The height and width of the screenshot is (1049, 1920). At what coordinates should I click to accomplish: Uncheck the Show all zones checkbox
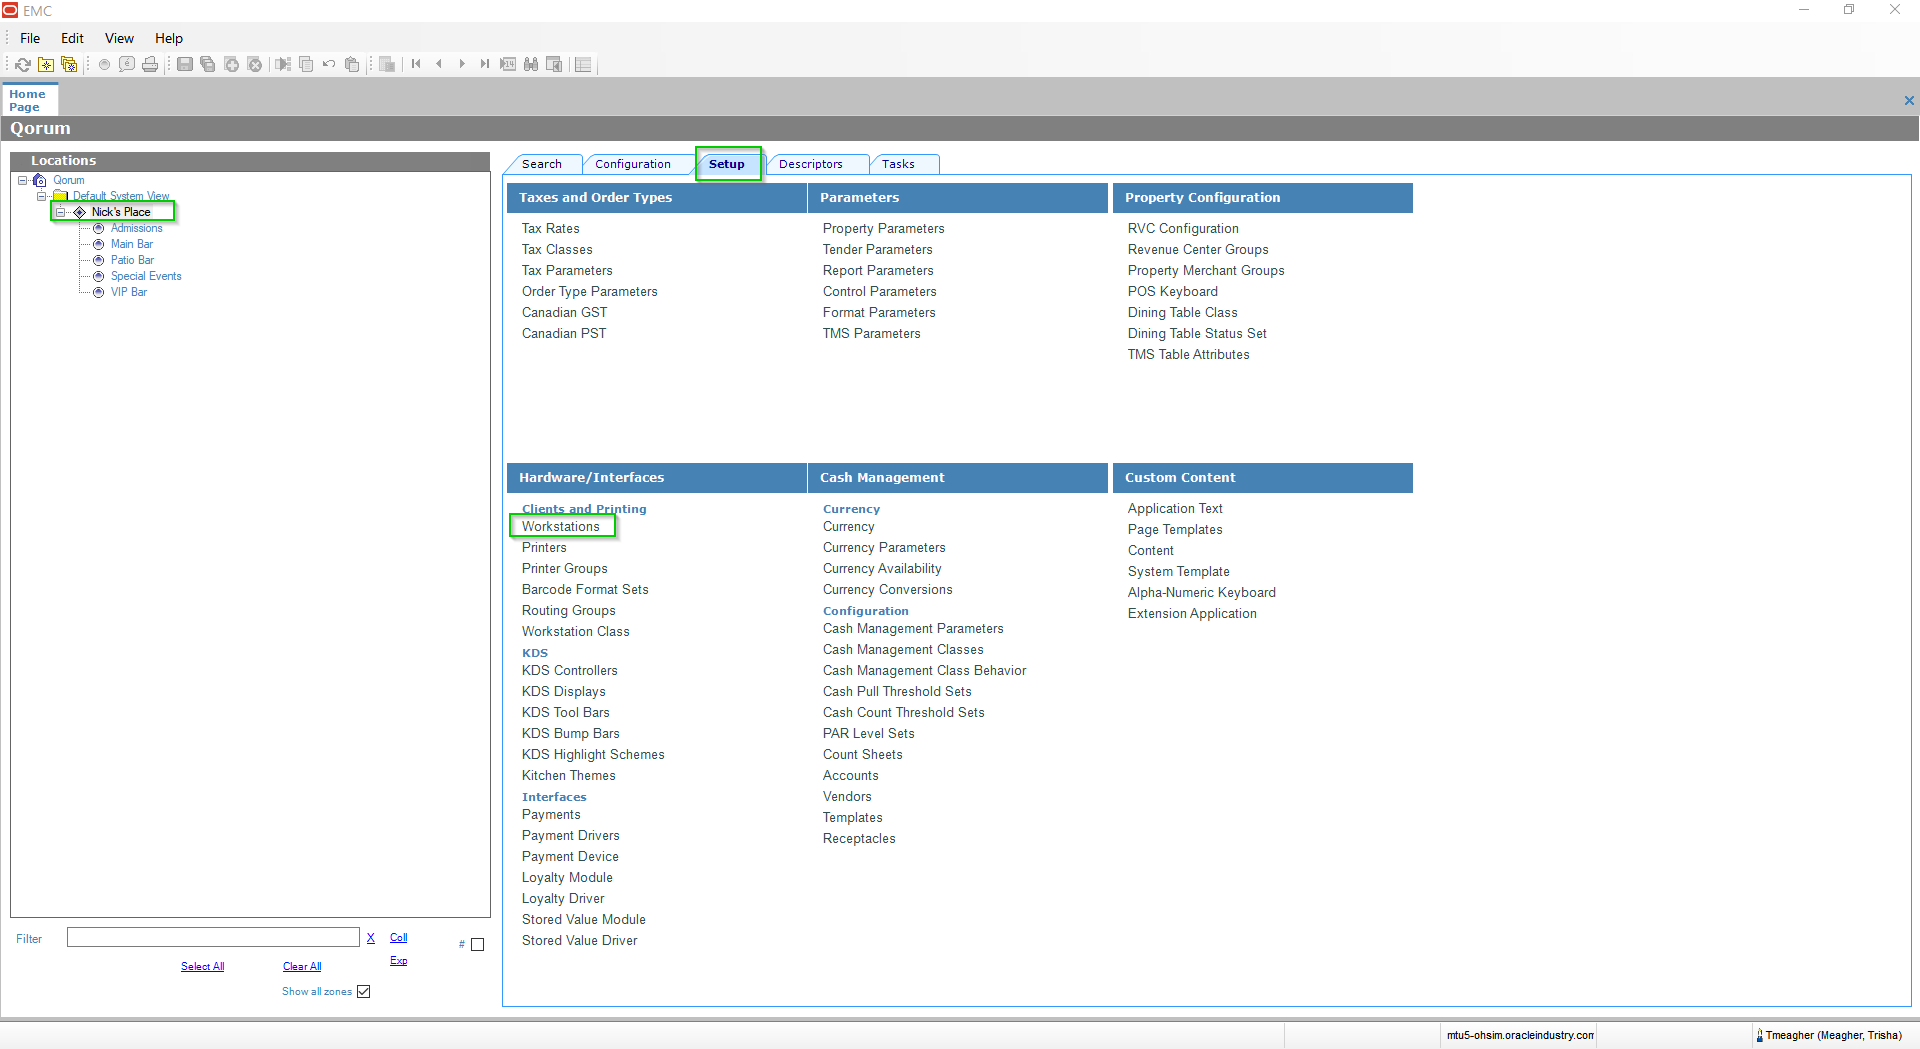[x=363, y=991]
